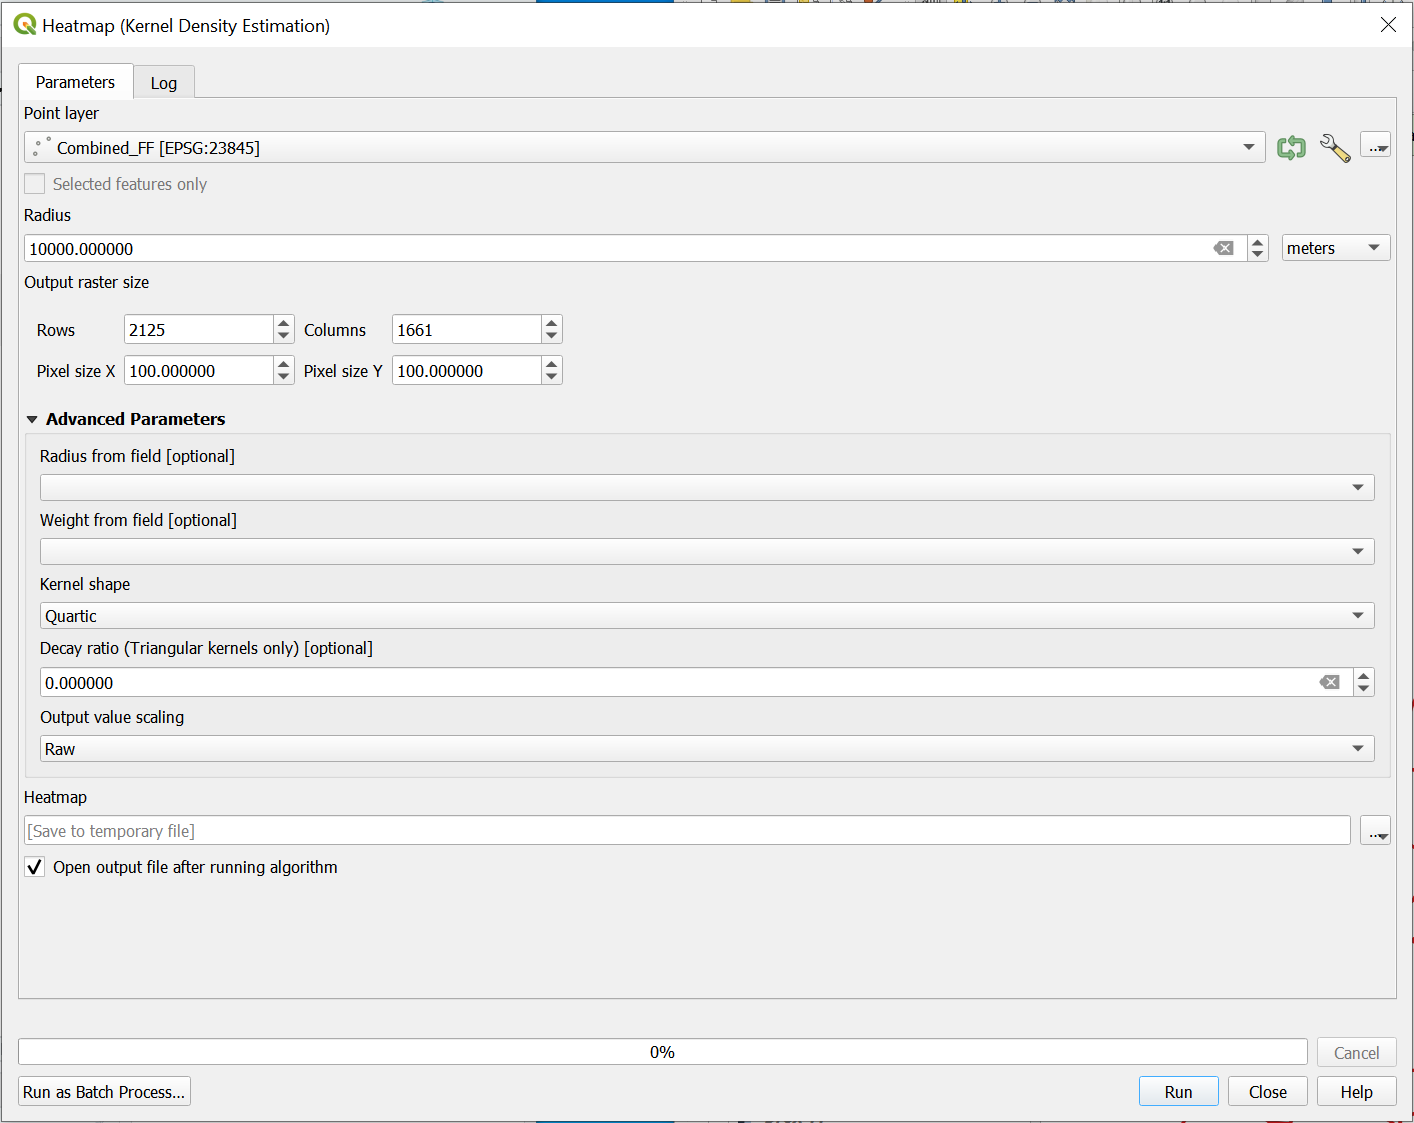Close the Heatmap dialog window
The image size is (1414, 1123).
pos(1388,25)
